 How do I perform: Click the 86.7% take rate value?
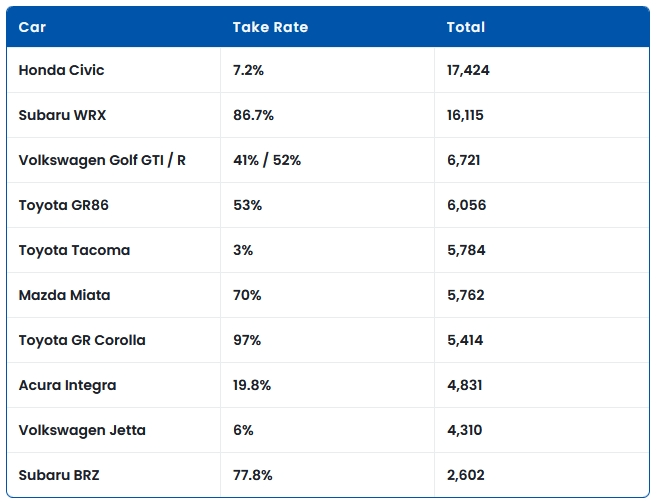coord(253,115)
